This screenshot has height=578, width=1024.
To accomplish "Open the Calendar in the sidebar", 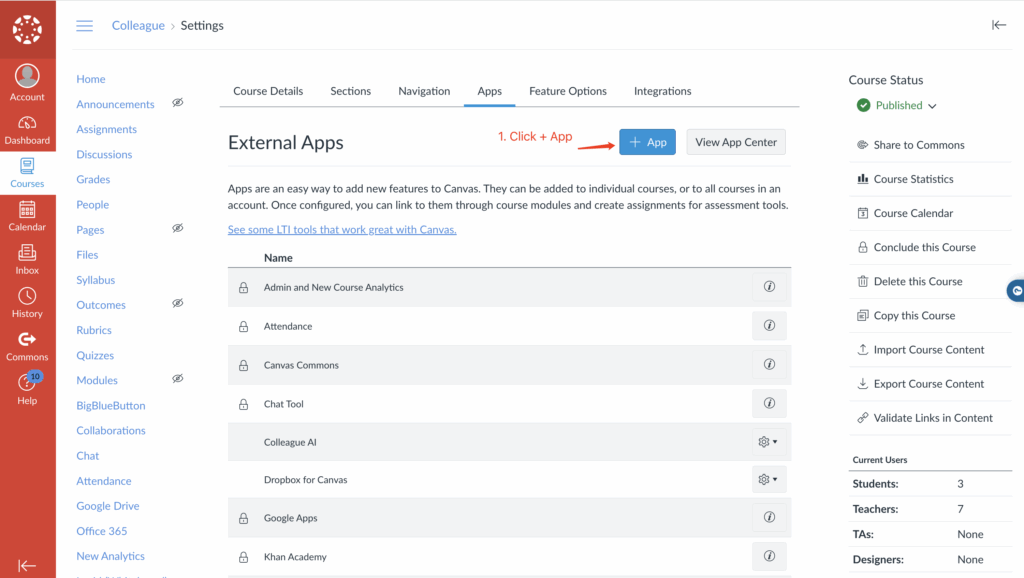I will point(27,215).
